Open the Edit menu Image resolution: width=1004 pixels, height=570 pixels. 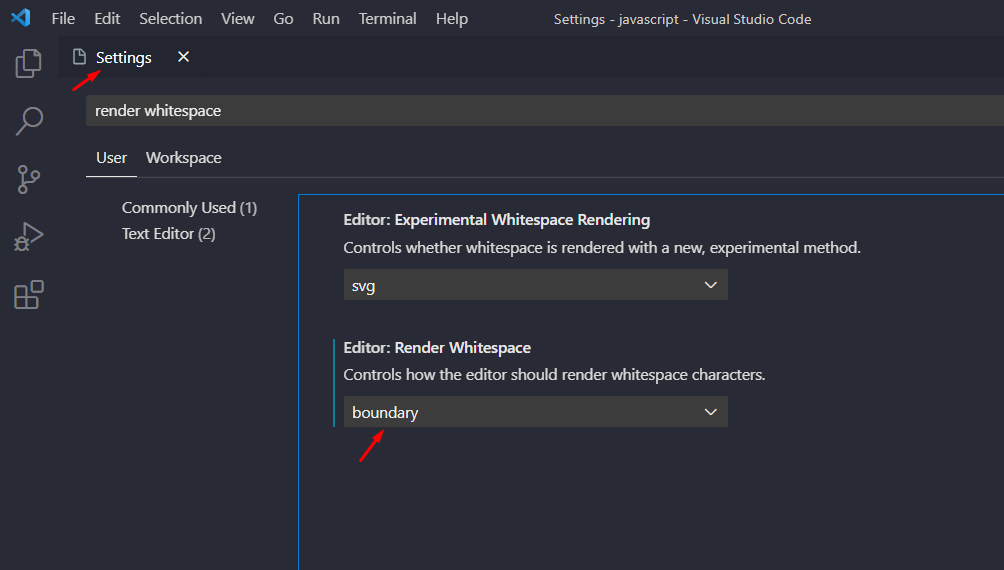click(x=107, y=19)
